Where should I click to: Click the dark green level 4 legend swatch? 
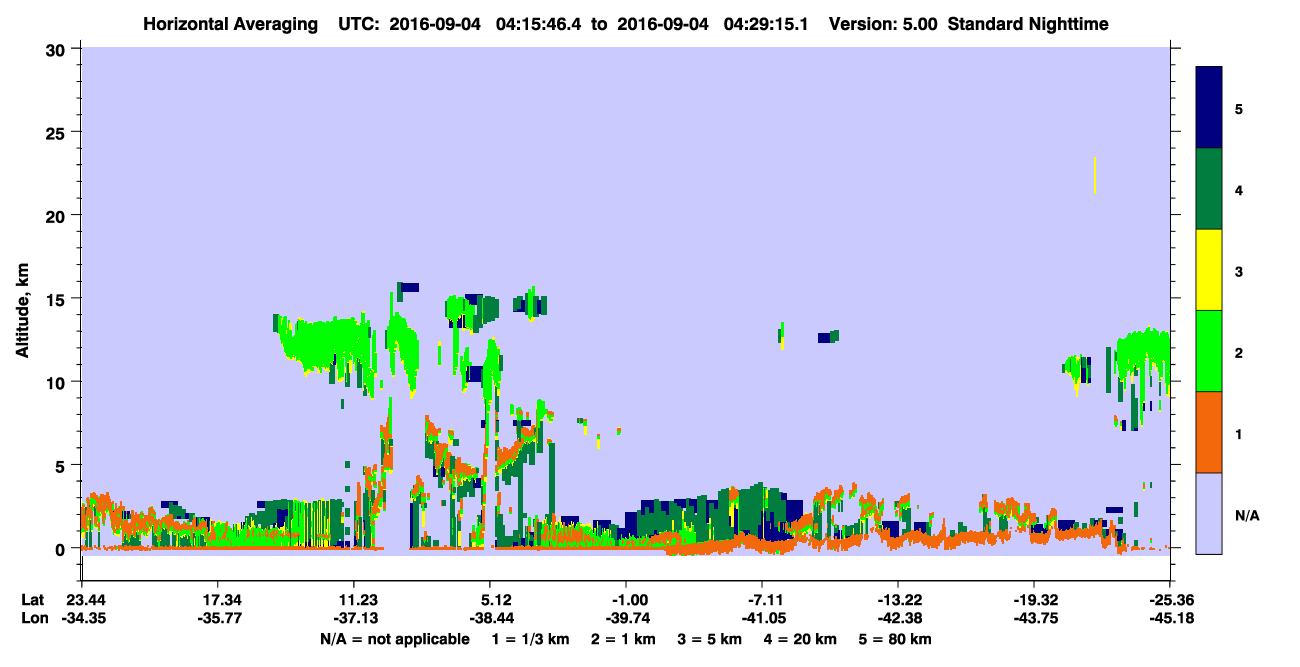pyautogui.click(x=1209, y=189)
